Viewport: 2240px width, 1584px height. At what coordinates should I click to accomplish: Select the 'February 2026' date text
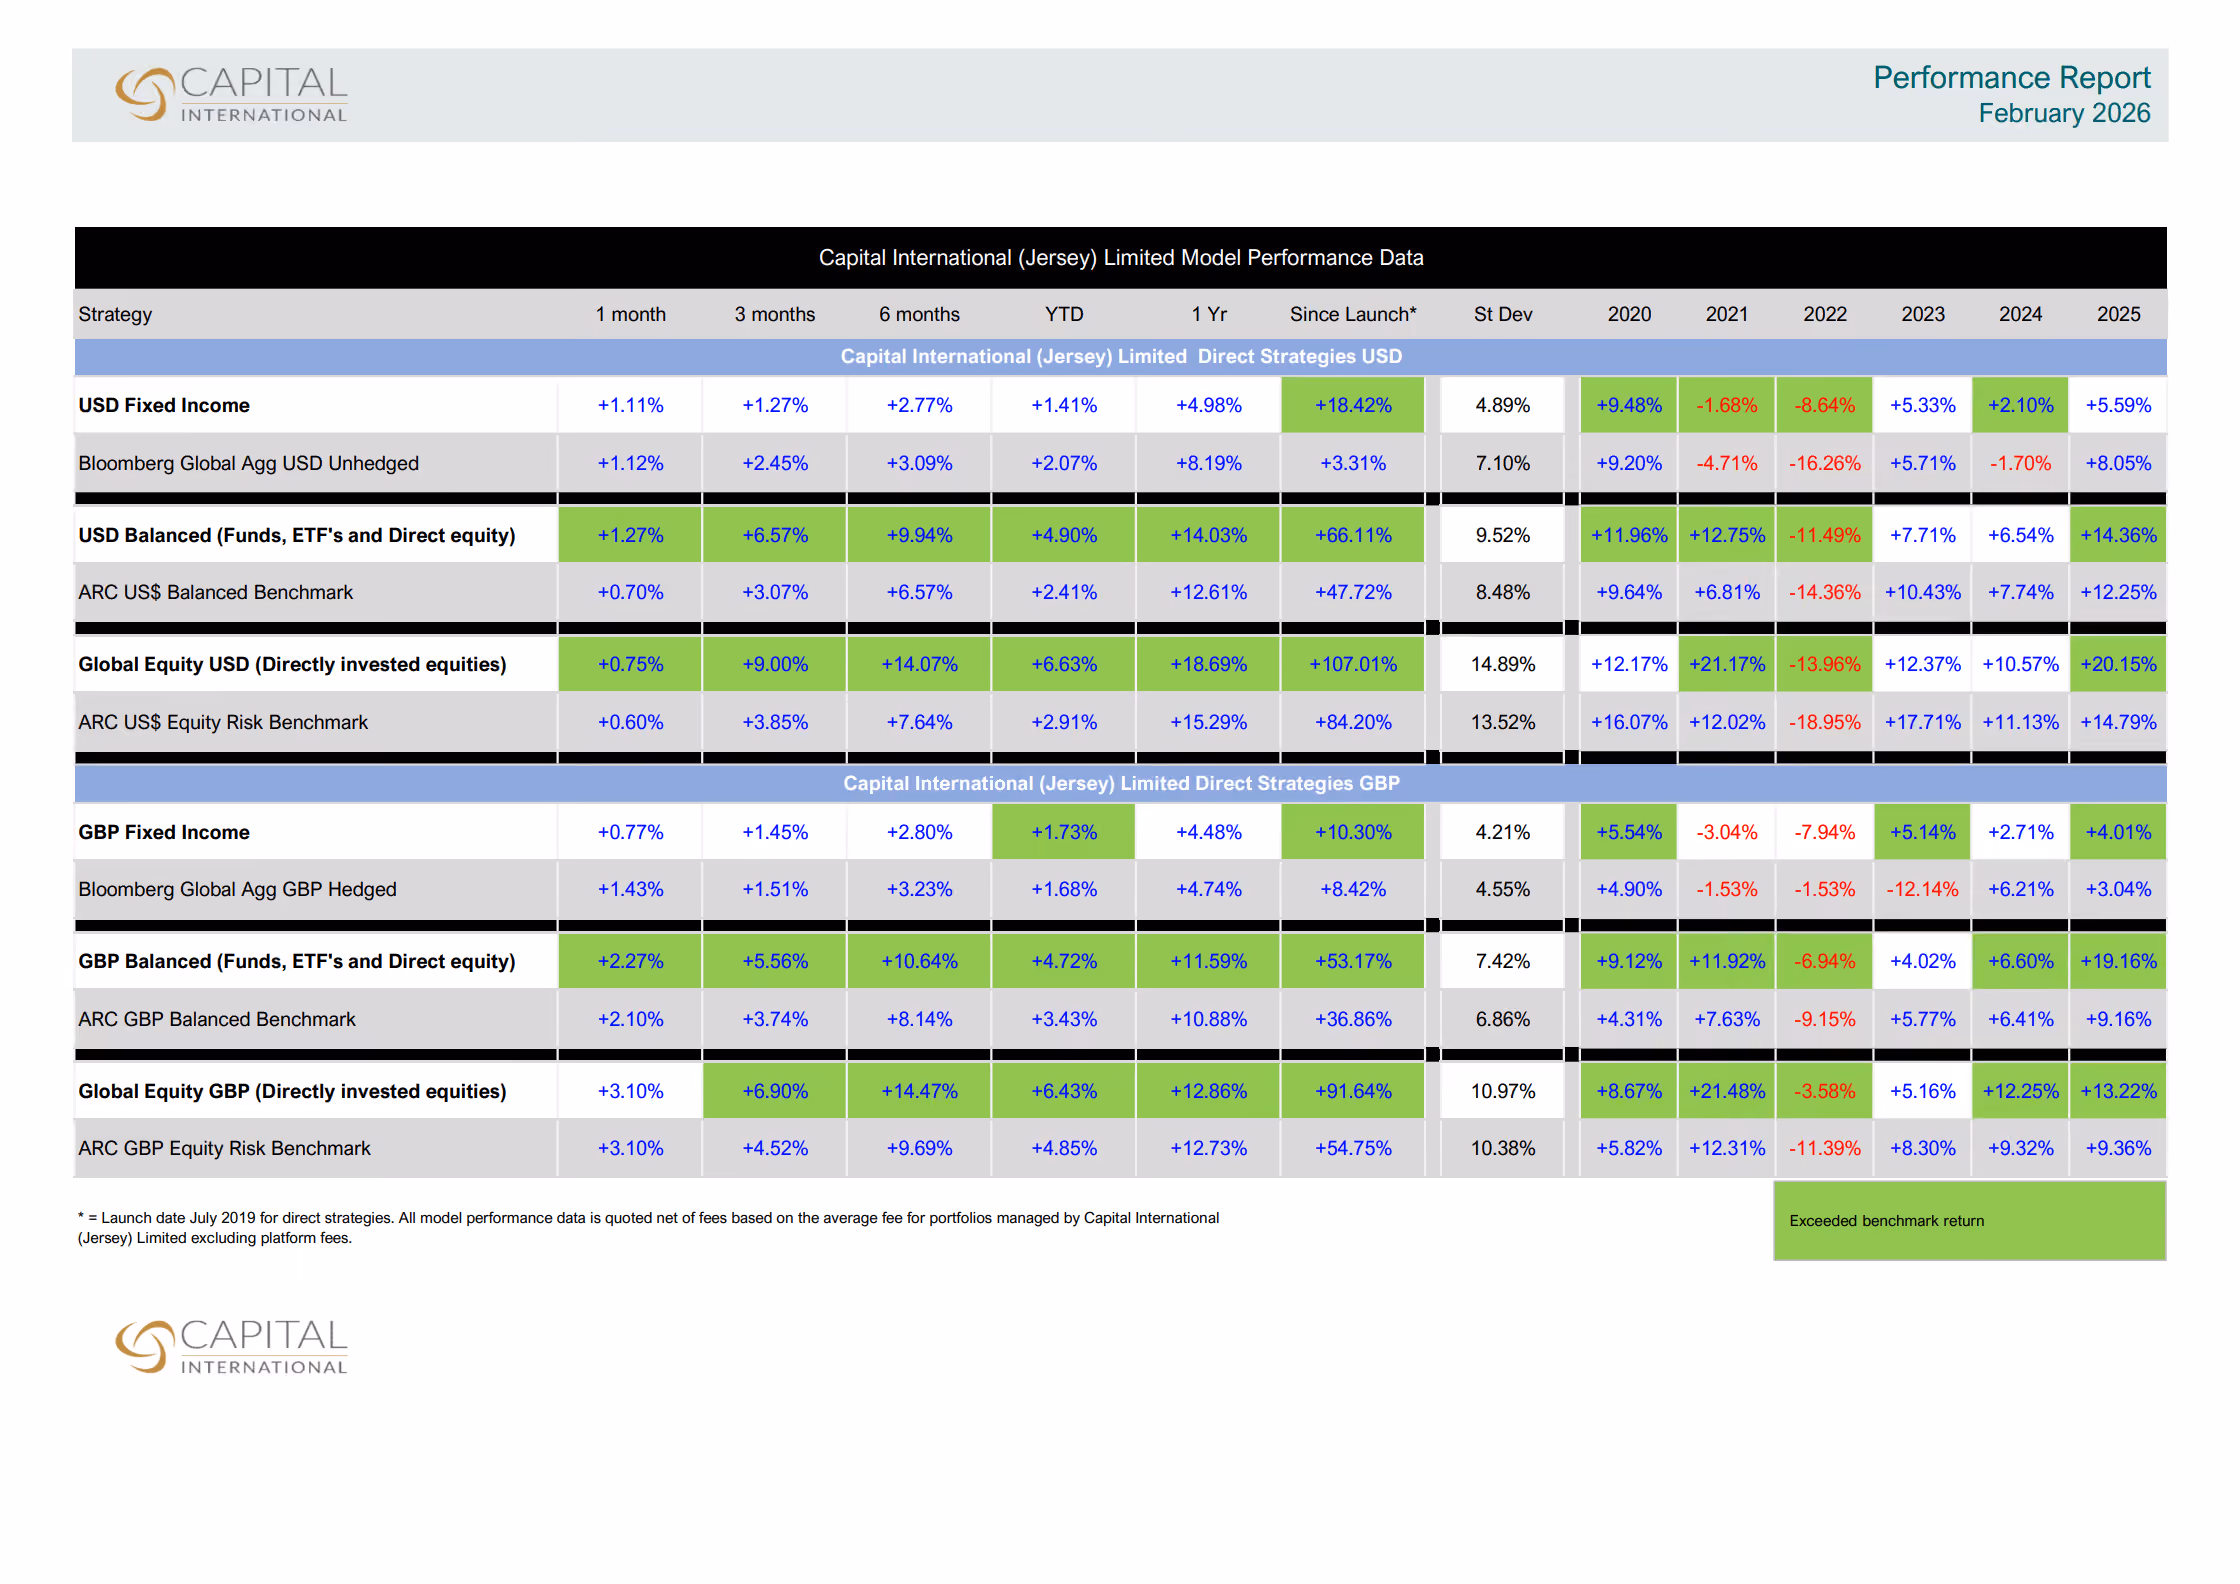(x=2064, y=113)
